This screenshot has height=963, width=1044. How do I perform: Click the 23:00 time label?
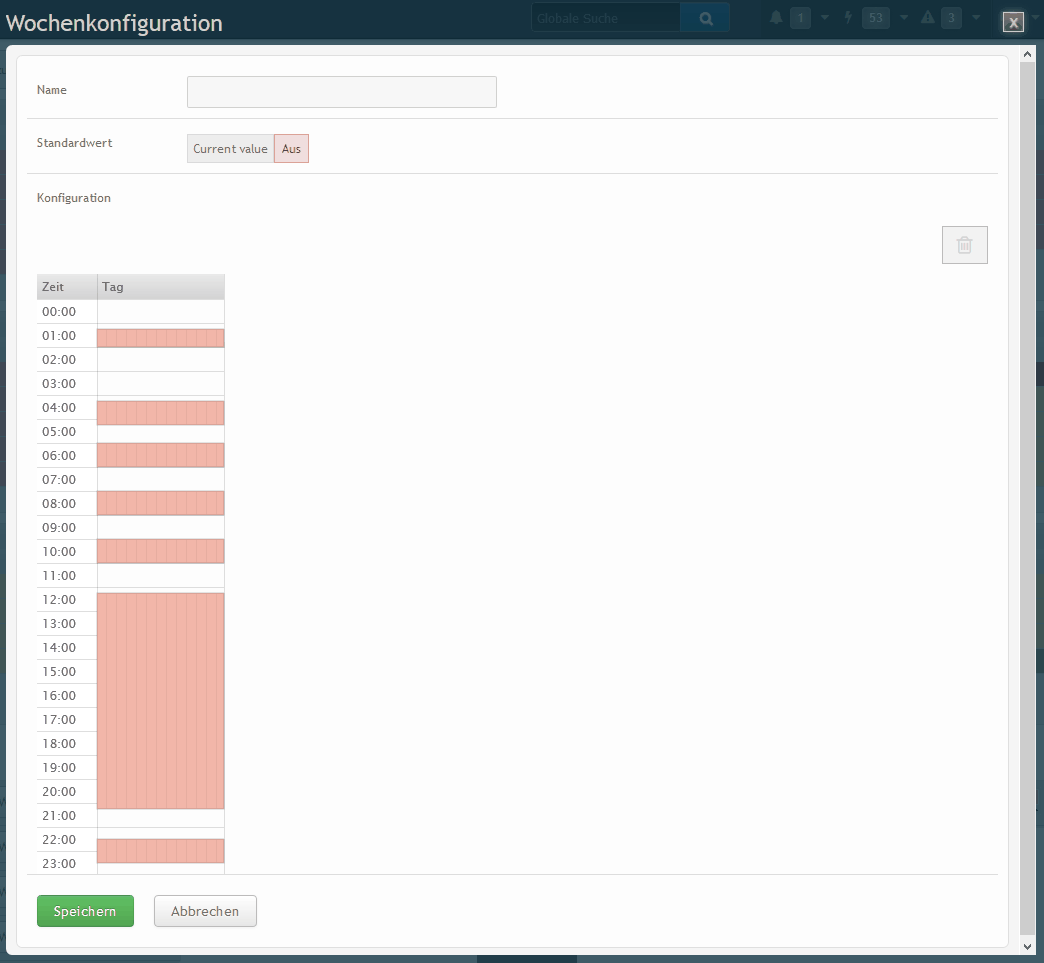59,863
